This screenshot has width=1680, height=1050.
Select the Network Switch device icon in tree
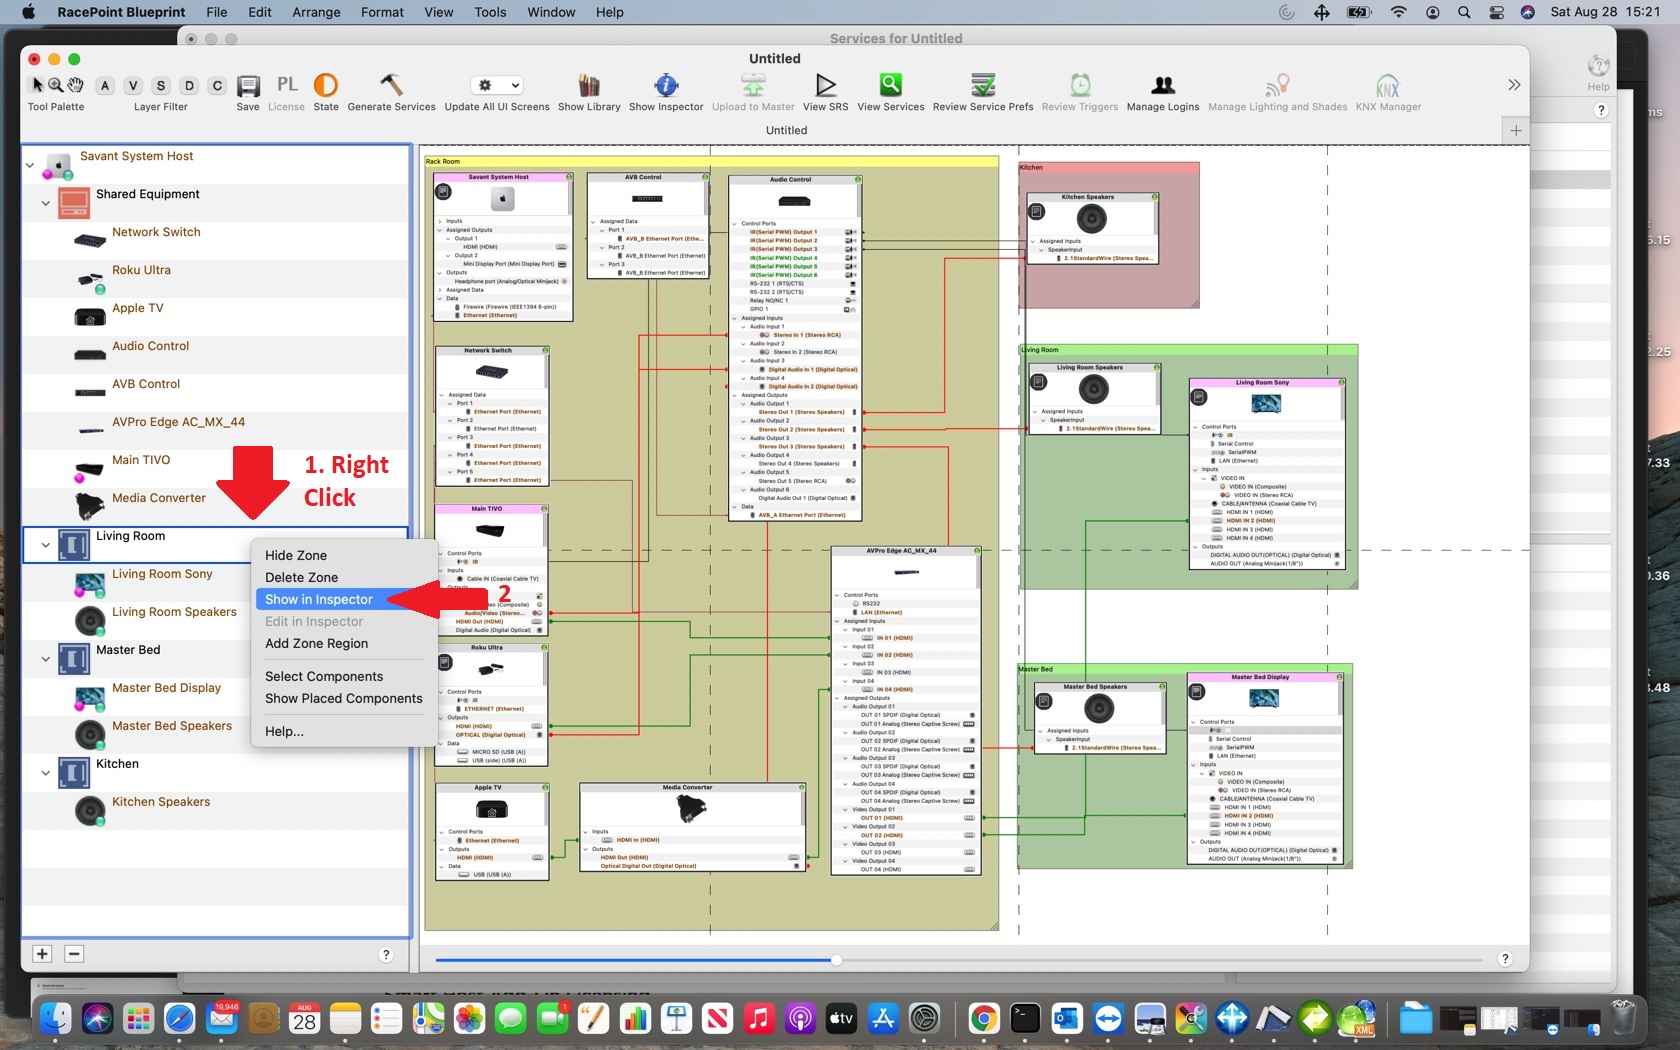(90, 241)
